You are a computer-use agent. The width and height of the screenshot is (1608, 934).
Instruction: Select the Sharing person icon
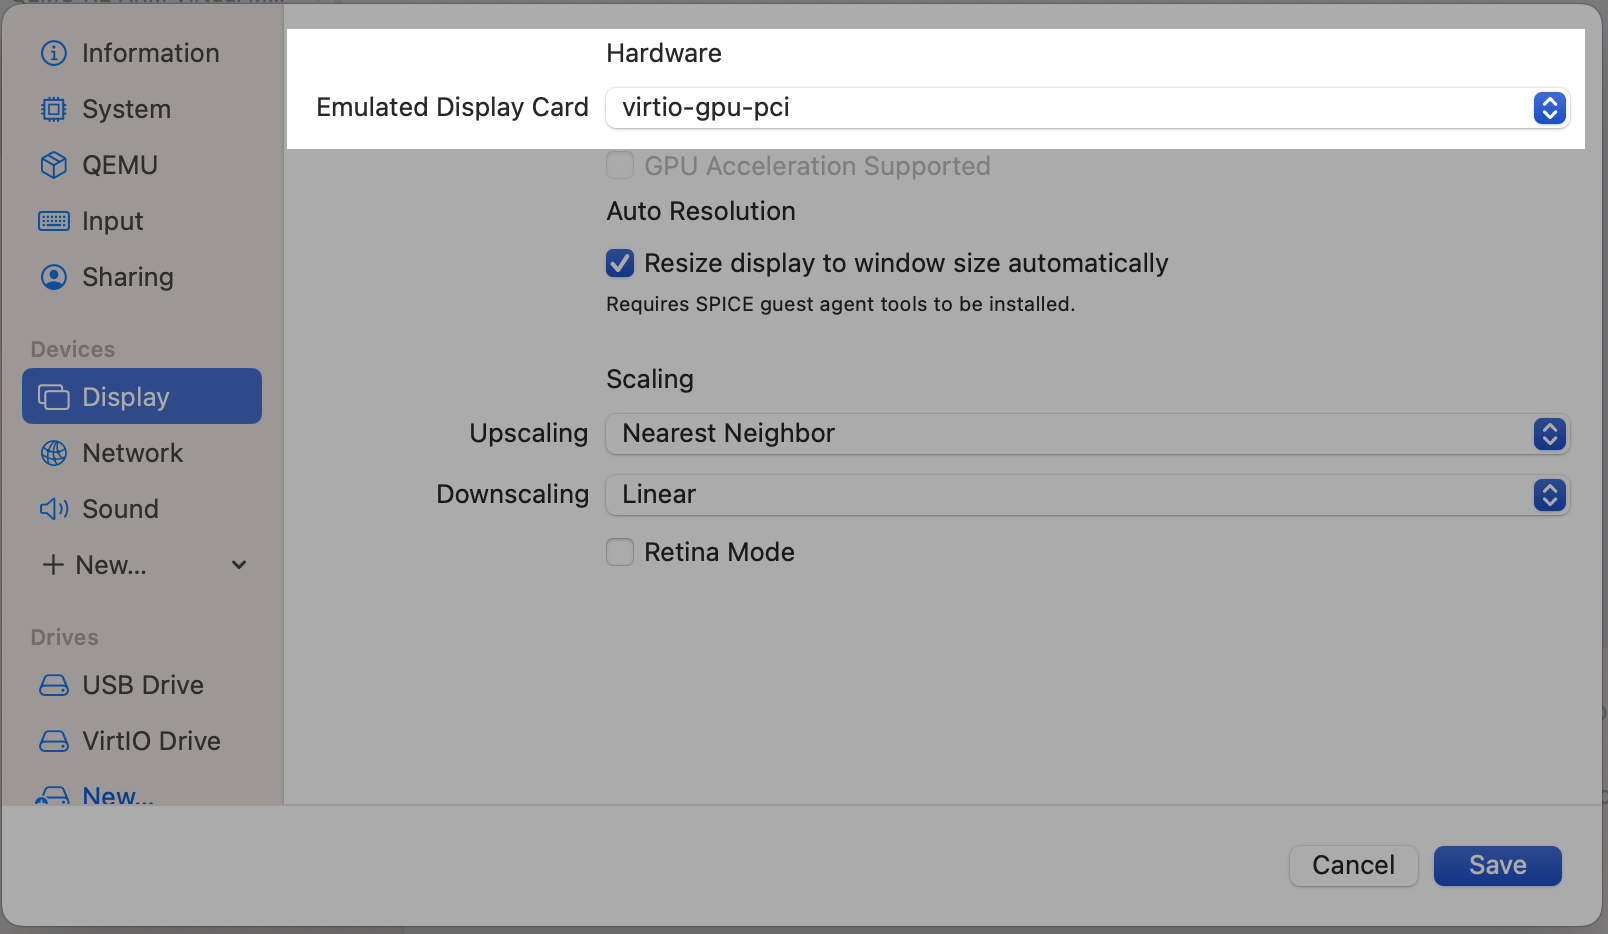click(53, 277)
